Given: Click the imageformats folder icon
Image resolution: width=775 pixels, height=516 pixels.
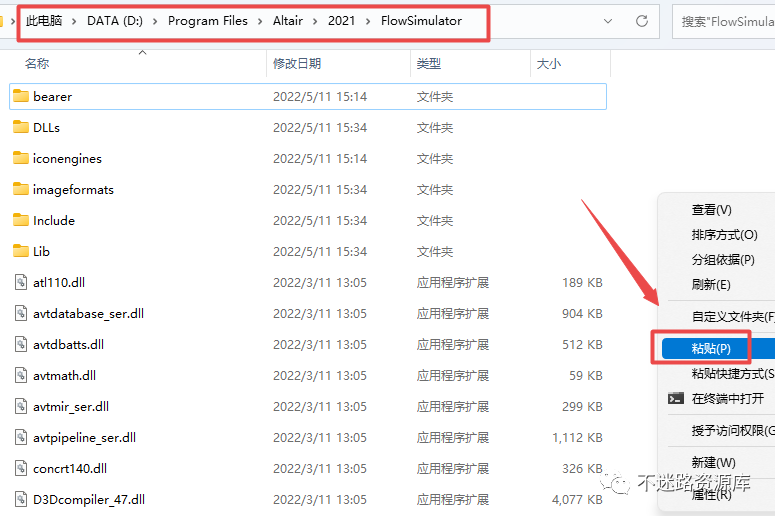Looking at the screenshot, I should [21, 189].
